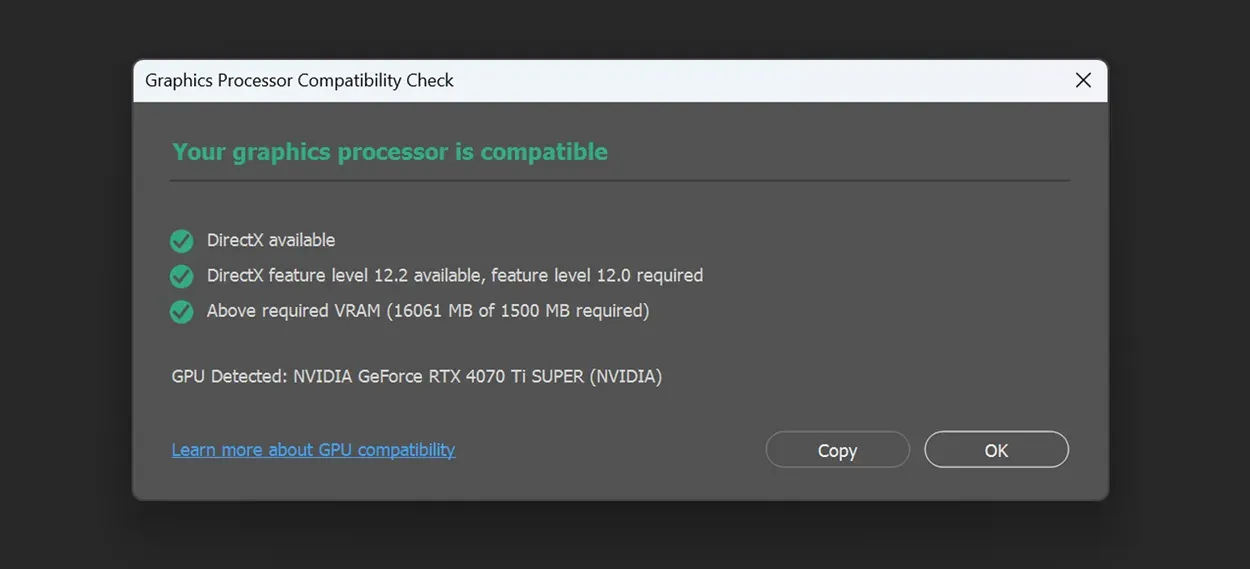This screenshot has width=1250, height=569.
Task: Click the checkmark icon next to feature level 12.2
Action: tap(181, 276)
